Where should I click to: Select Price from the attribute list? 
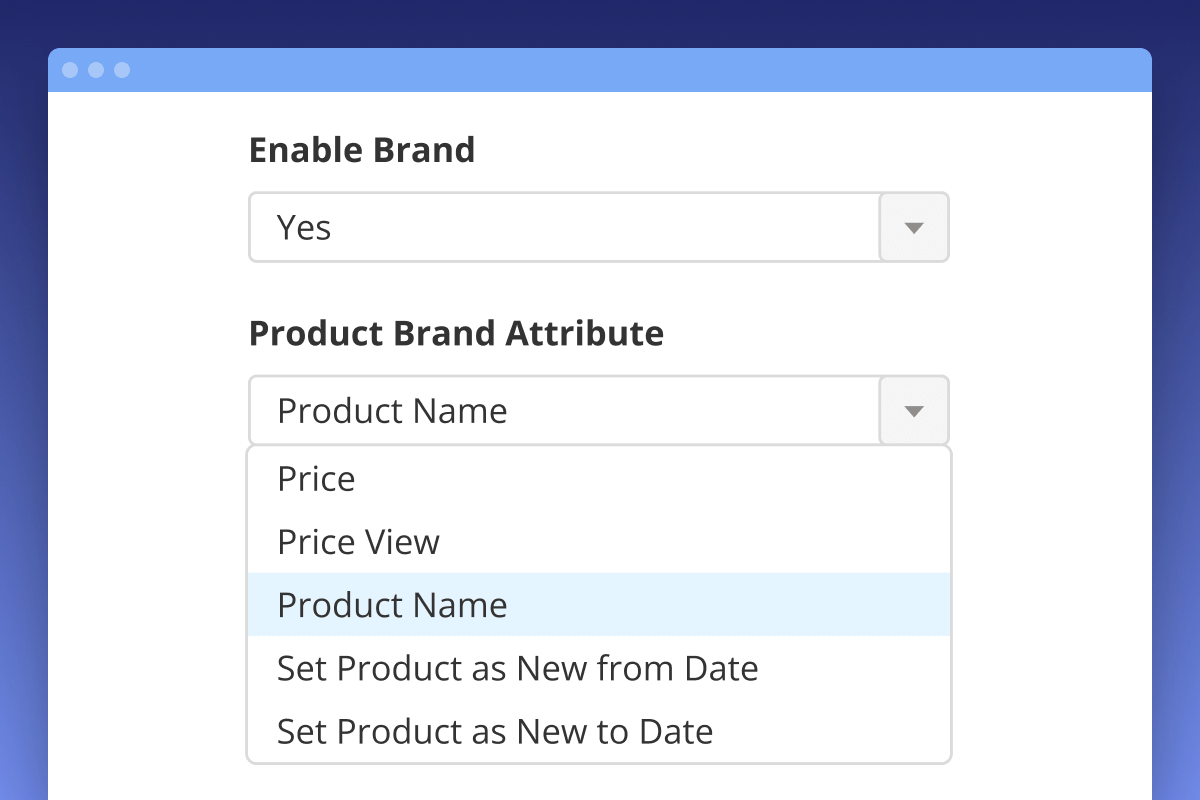point(316,478)
